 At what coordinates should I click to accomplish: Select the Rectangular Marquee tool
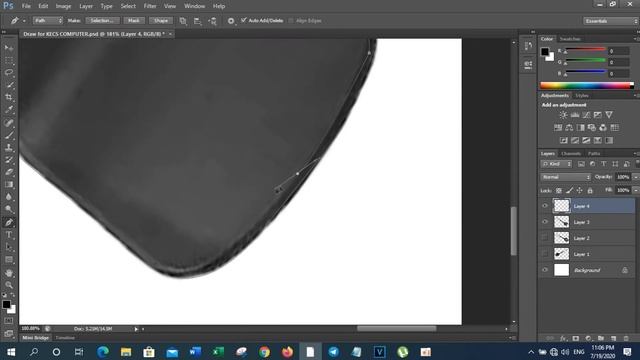click(9, 60)
